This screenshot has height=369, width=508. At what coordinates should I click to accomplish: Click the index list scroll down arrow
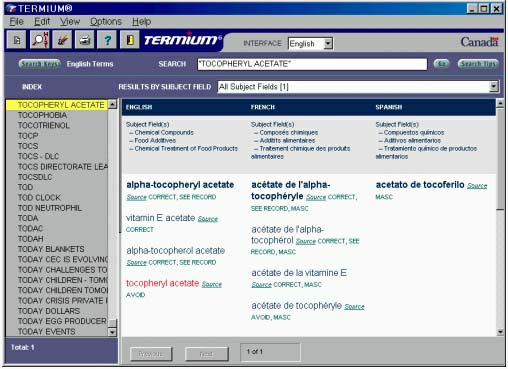tap(112, 332)
